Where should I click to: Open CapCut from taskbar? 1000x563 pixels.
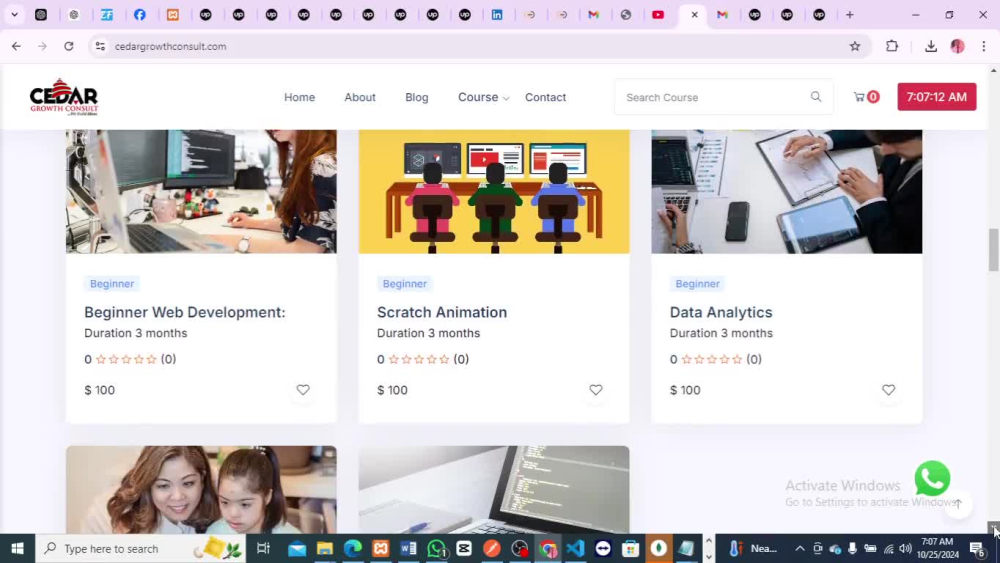(x=464, y=548)
